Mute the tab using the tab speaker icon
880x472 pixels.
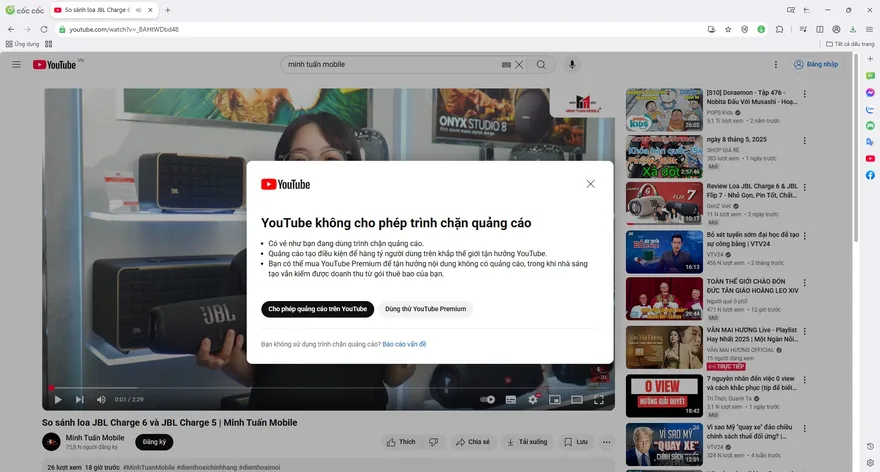coord(138,10)
